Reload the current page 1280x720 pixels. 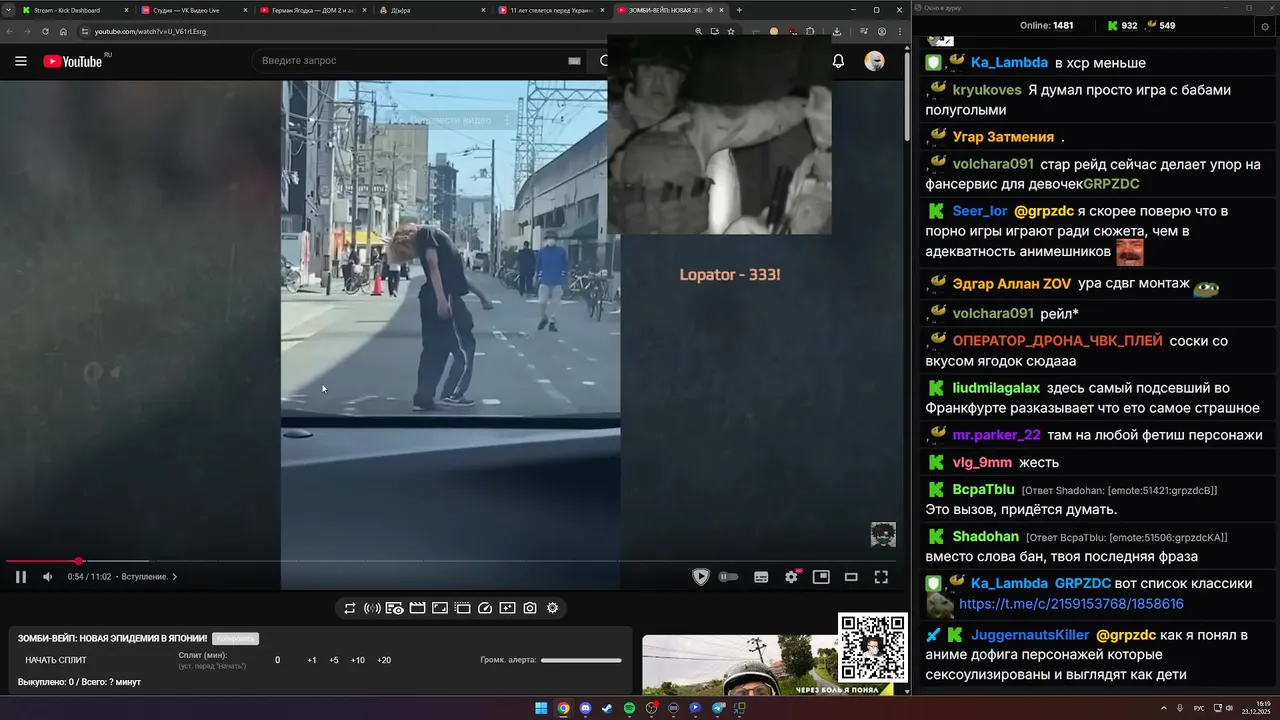(45, 31)
